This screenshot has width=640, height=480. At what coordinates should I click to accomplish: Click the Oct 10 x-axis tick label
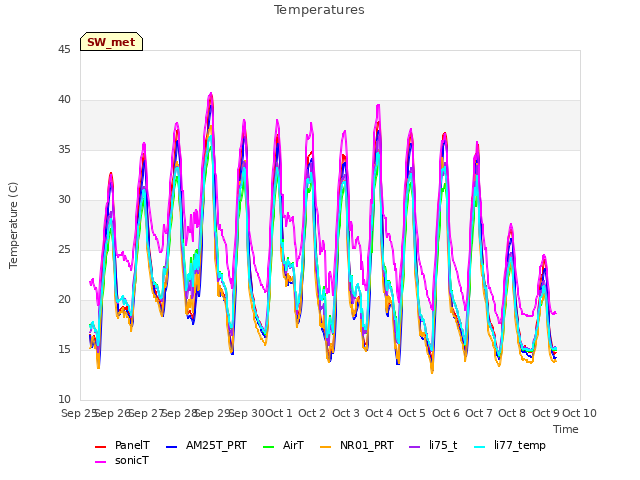[x=580, y=413]
